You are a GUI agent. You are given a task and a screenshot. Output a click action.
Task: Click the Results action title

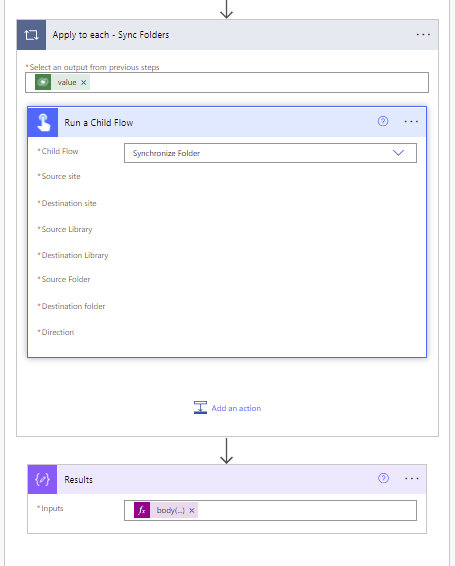click(78, 480)
